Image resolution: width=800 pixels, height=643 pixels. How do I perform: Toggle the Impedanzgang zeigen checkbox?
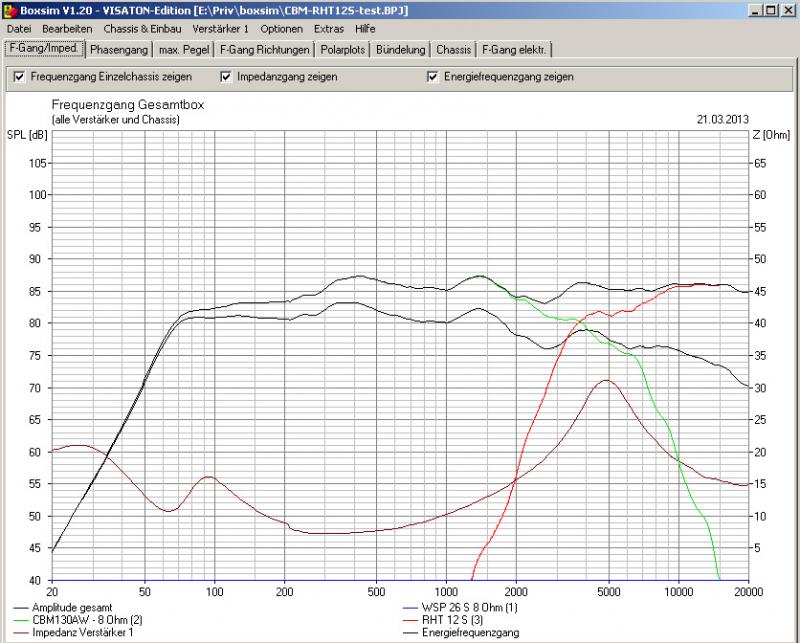pyautogui.click(x=226, y=77)
